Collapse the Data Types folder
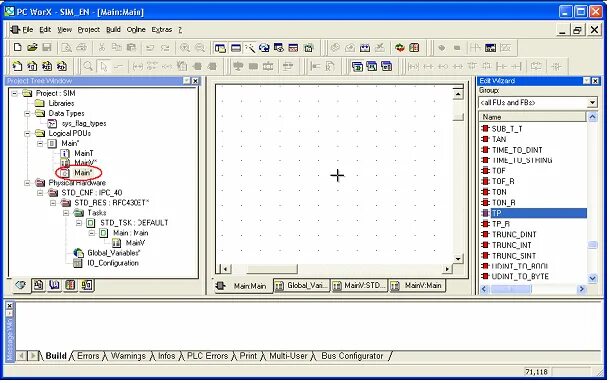The image size is (610, 383). pos(27,114)
